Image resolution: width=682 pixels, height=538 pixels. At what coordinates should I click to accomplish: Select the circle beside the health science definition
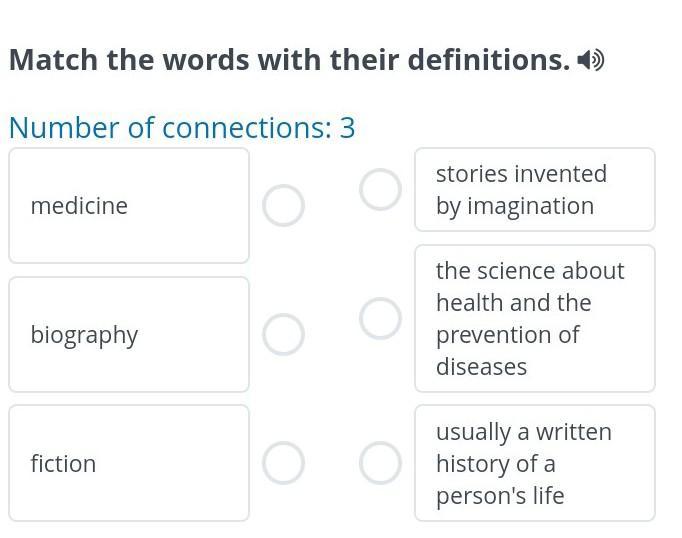pos(381,319)
